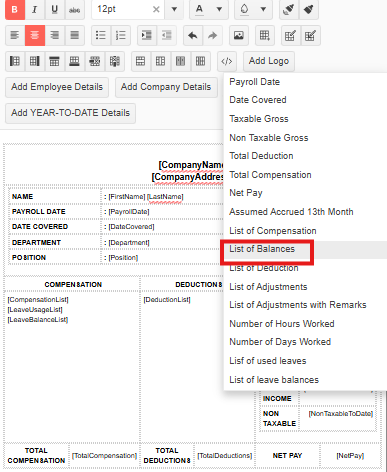This screenshot has width=387, height=472.
Task: Justify the paragraph text
Action: click(x=75, y=35)
